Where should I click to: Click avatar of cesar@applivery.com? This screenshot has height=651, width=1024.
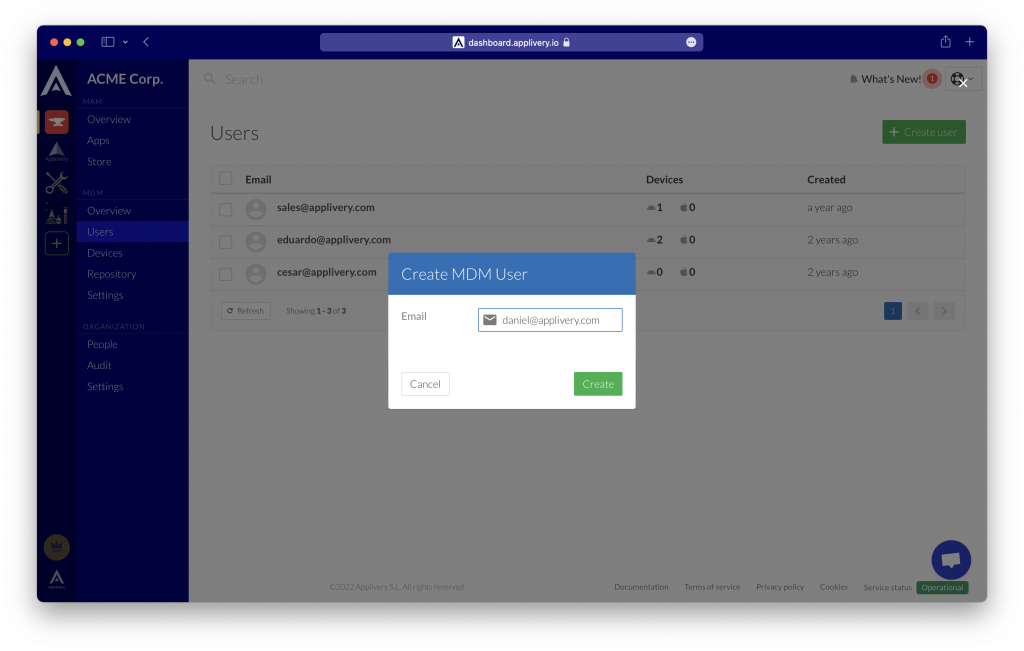(256, 274)
